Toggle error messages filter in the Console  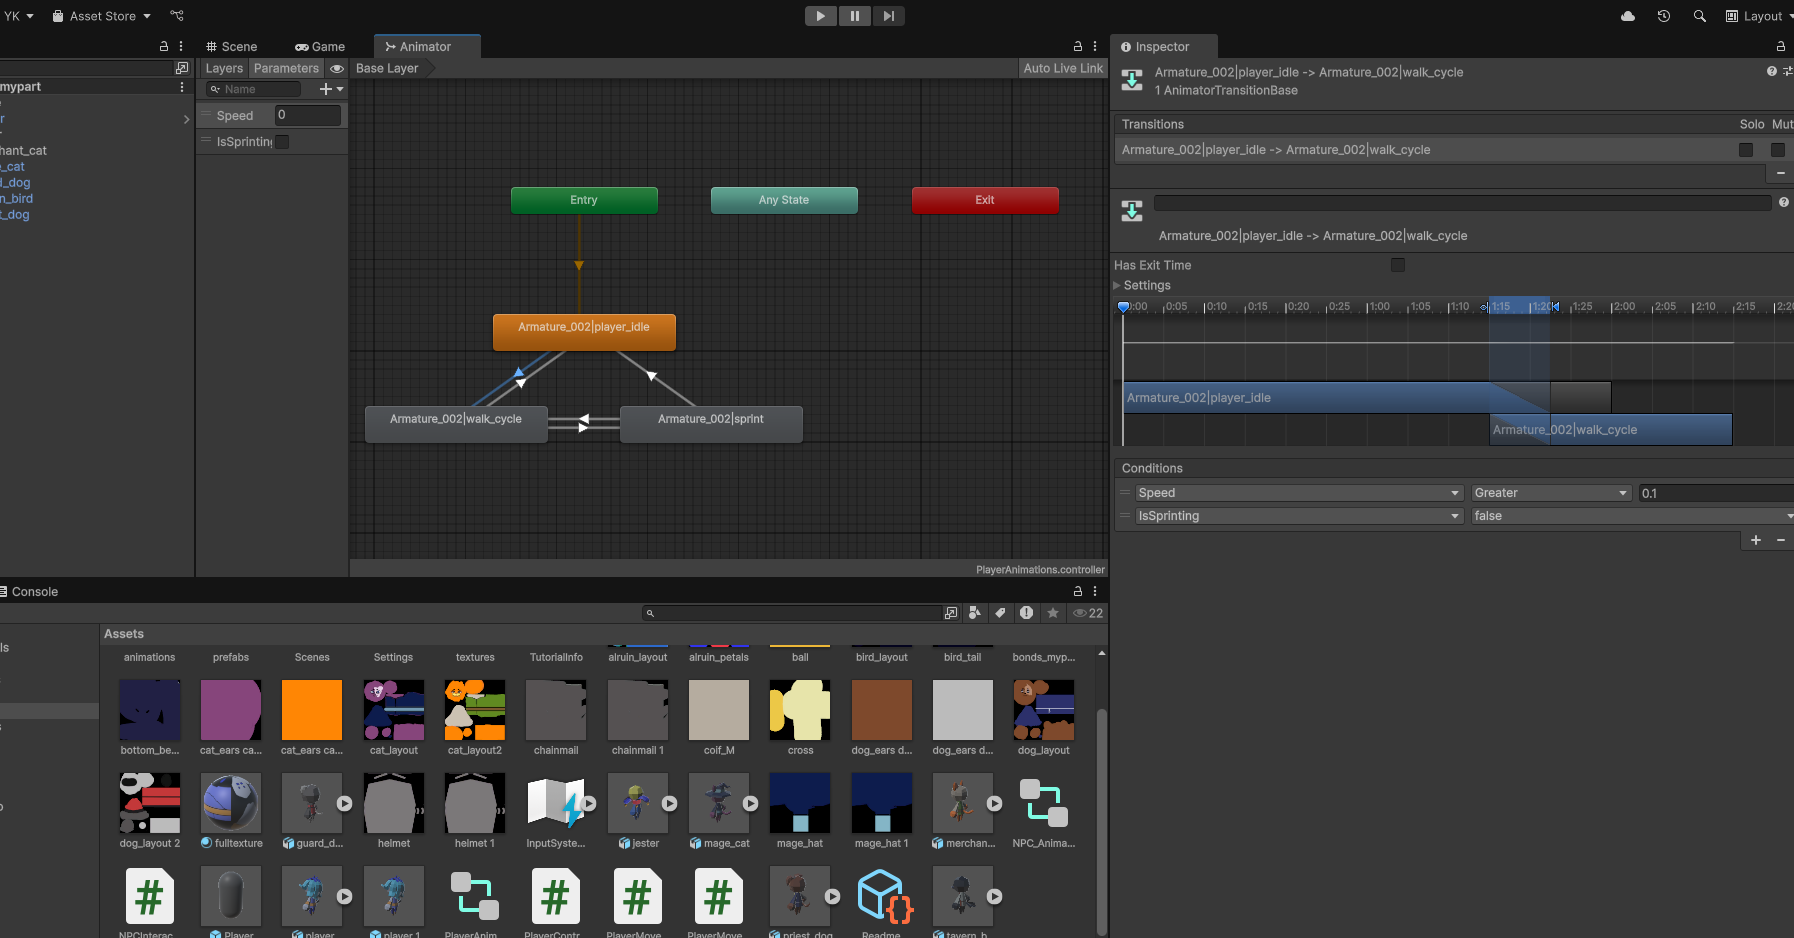[1027, 612]
